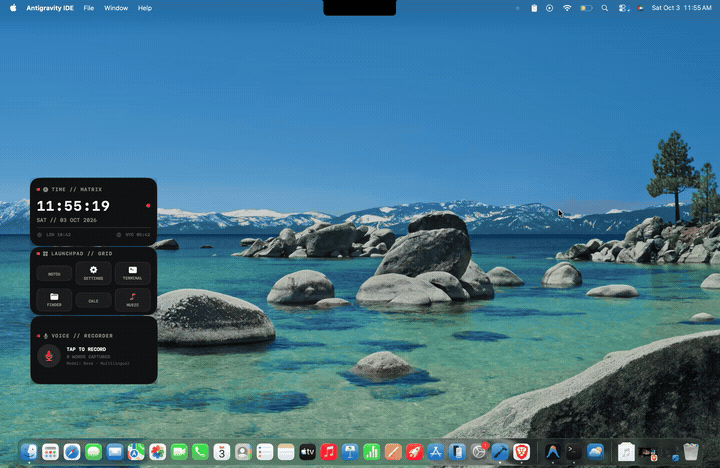This screenshot has height=468, width=720.
Task: Open SETTINGS tile in Launchpad Grid widget
Action: [93, 273]
